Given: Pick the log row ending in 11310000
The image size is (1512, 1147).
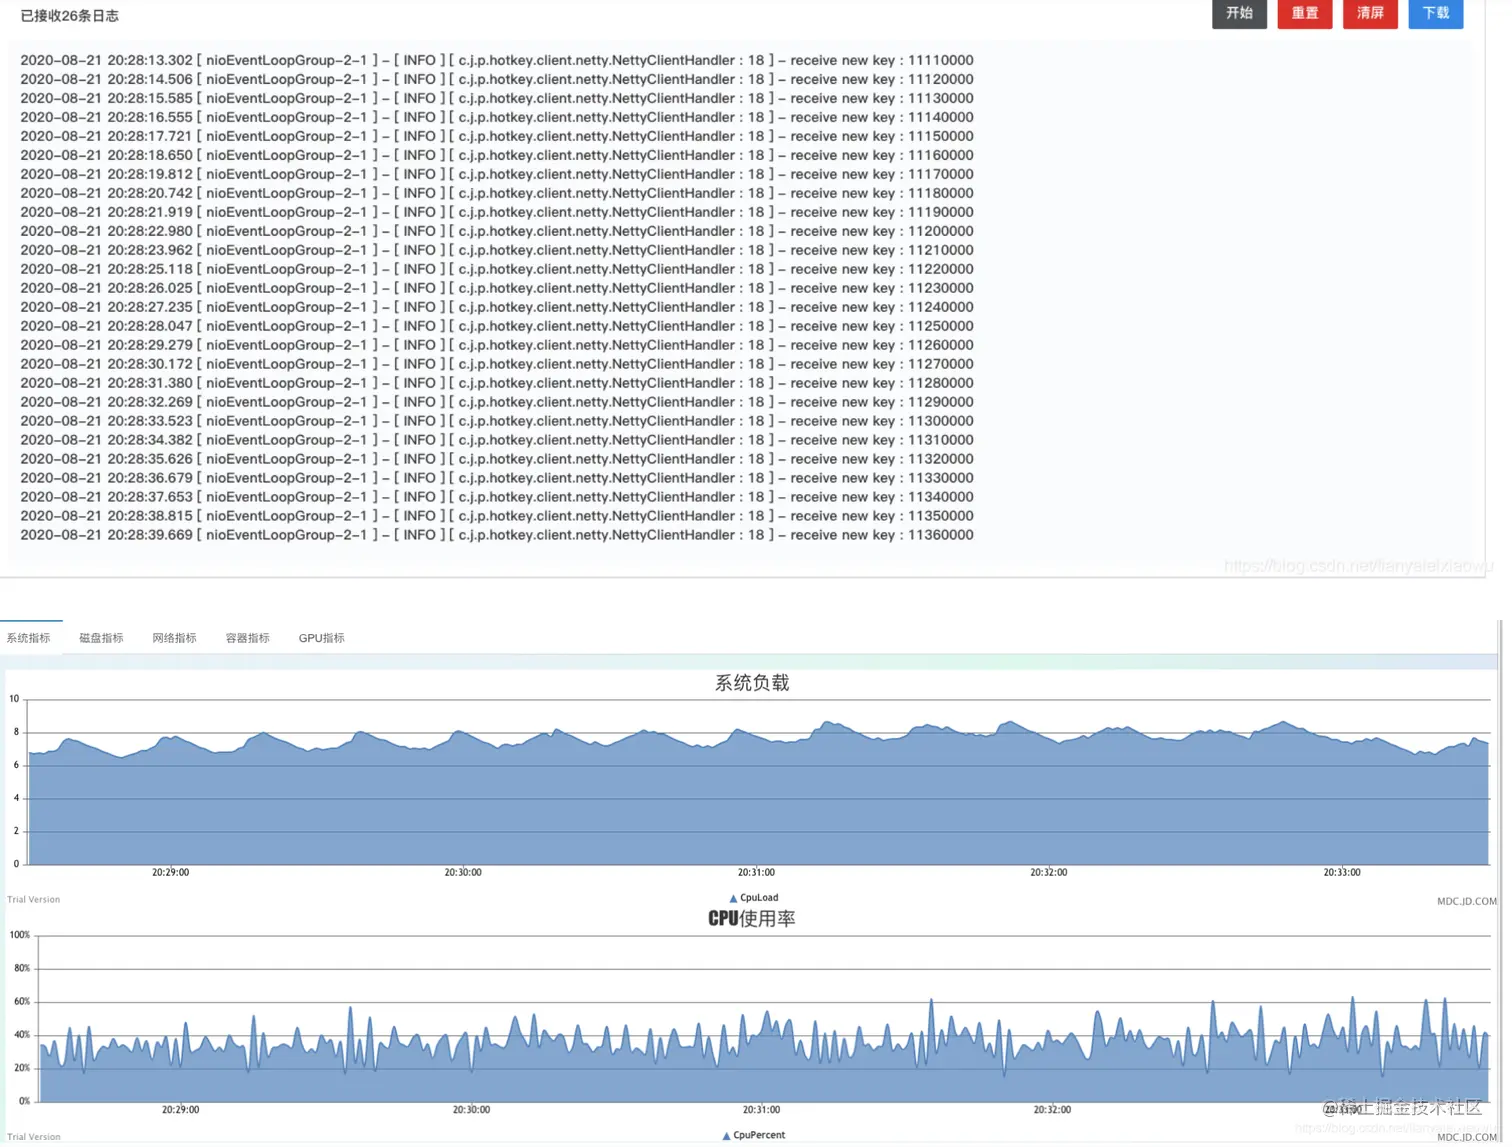Looking at the screenshot, I should [x=497, y=440].
